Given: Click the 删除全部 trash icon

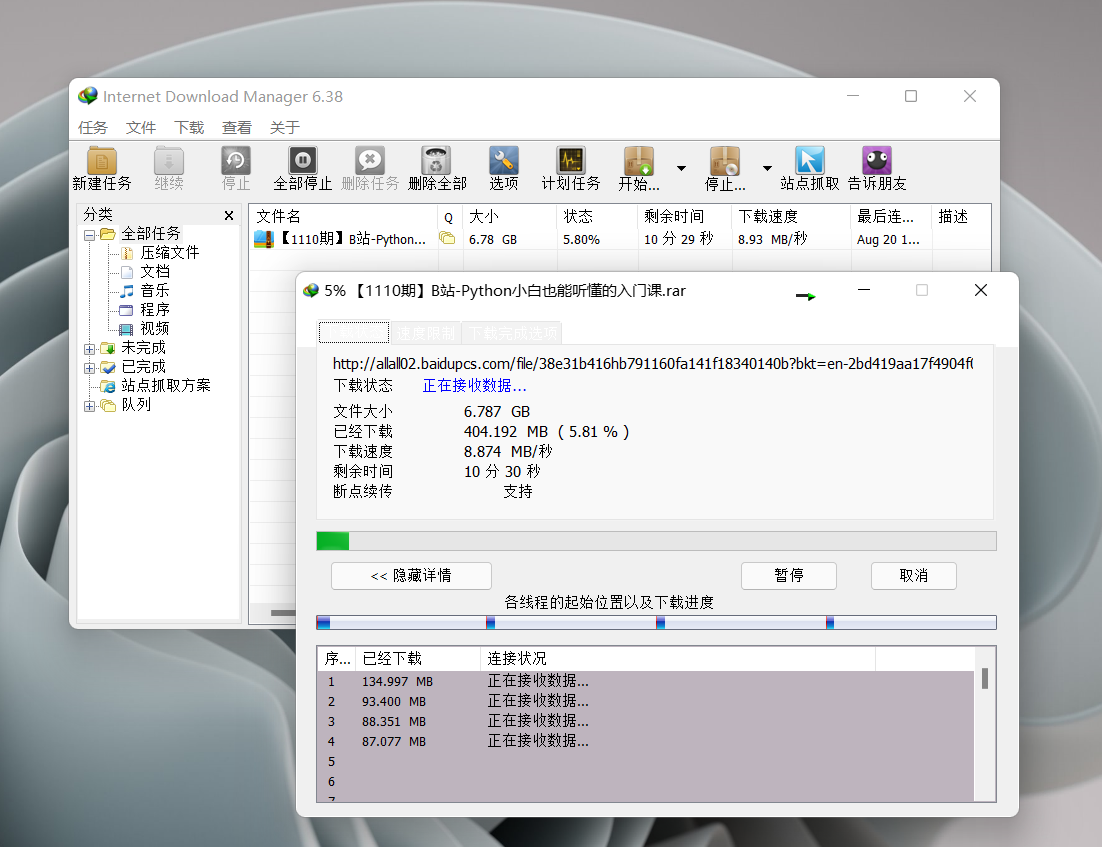Looking at the screenshot, I should (x=437, y=161).
